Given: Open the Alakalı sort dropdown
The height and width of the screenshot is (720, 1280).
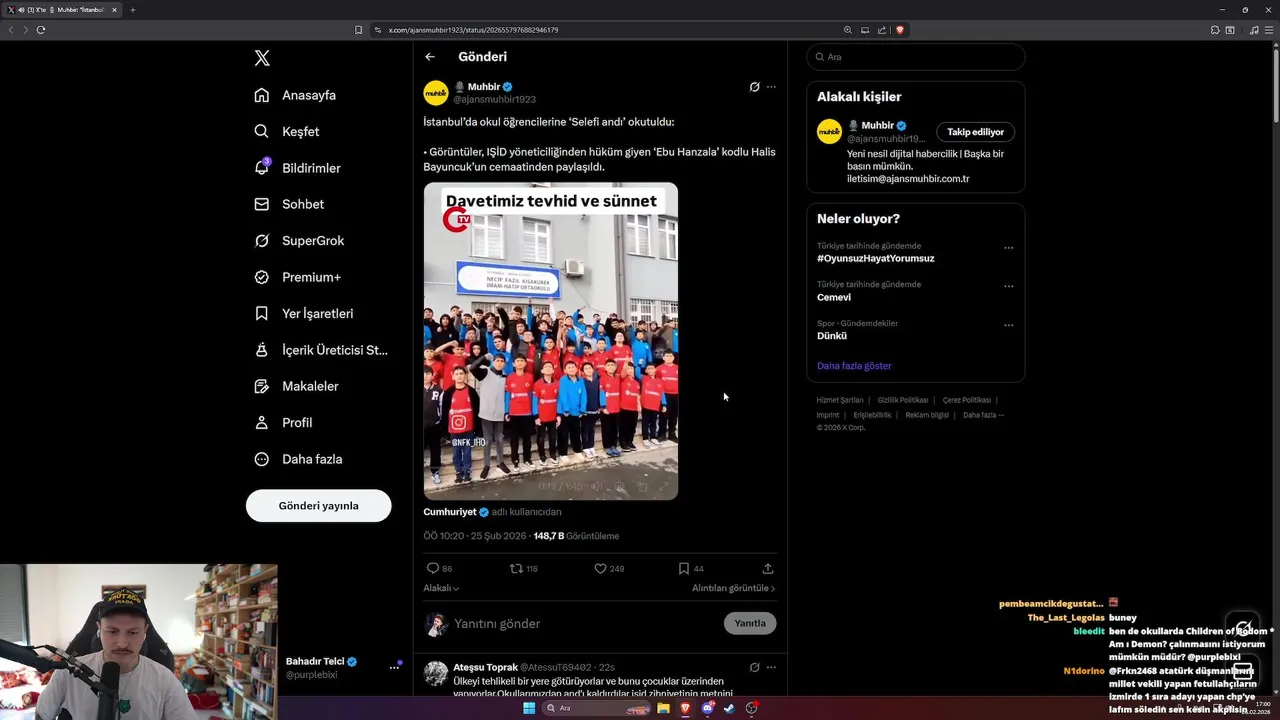Looking at the screenshot, I should click(x=441, y=588).
